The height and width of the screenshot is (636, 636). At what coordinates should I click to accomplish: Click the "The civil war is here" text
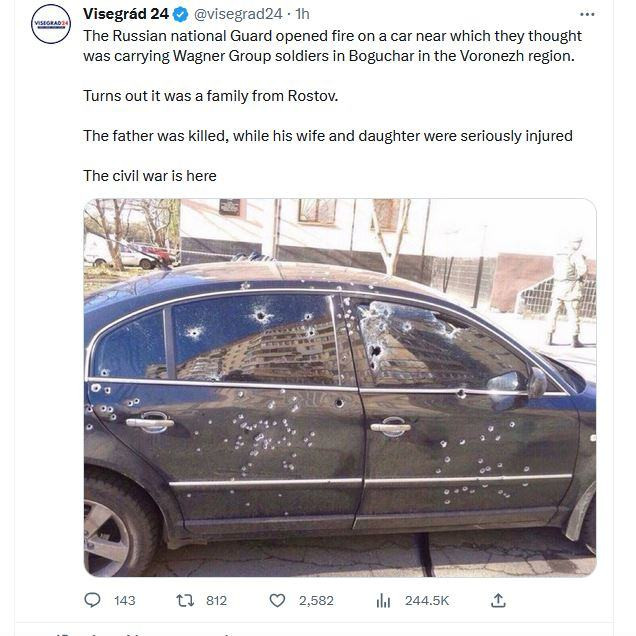[150, 176]
